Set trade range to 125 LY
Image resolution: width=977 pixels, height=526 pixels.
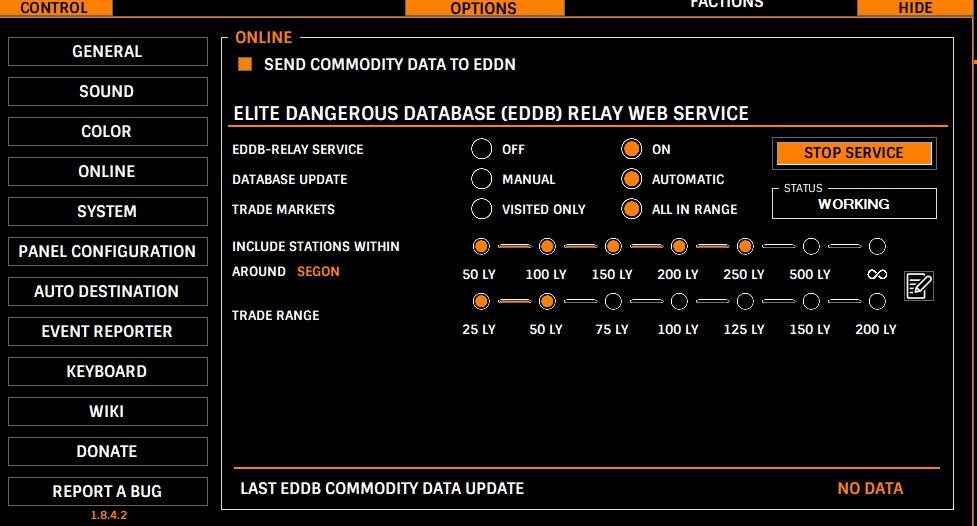(x=745, y=302)
